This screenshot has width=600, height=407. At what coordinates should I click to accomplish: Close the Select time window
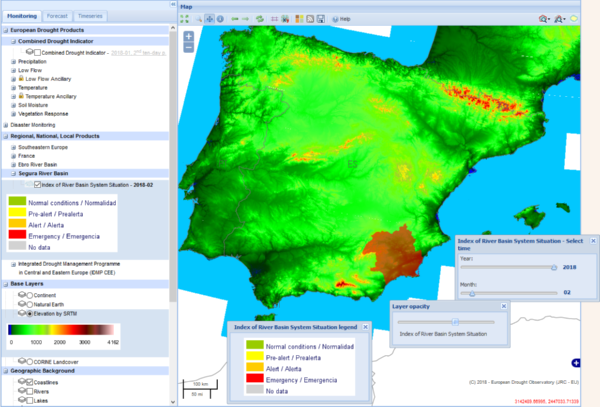coord(593,241)
